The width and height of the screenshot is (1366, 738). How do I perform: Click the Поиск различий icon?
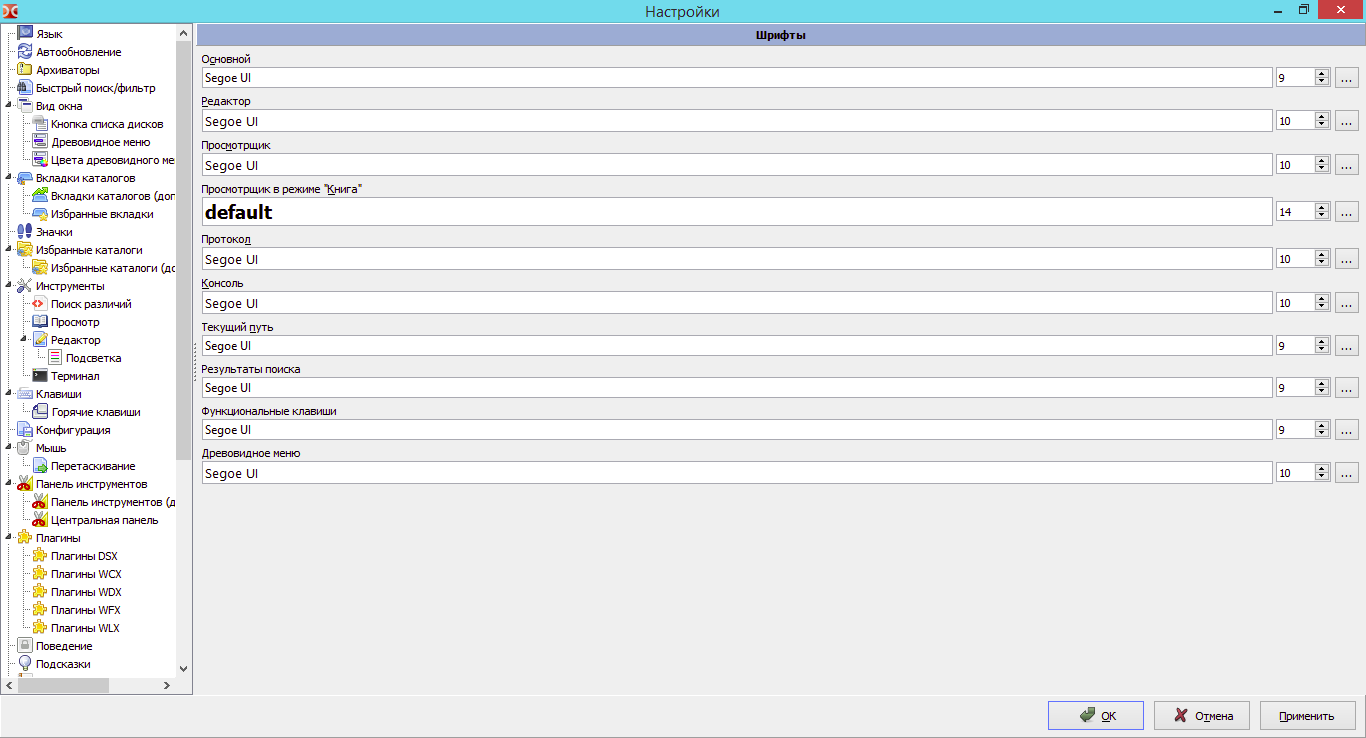pos(40,304)
